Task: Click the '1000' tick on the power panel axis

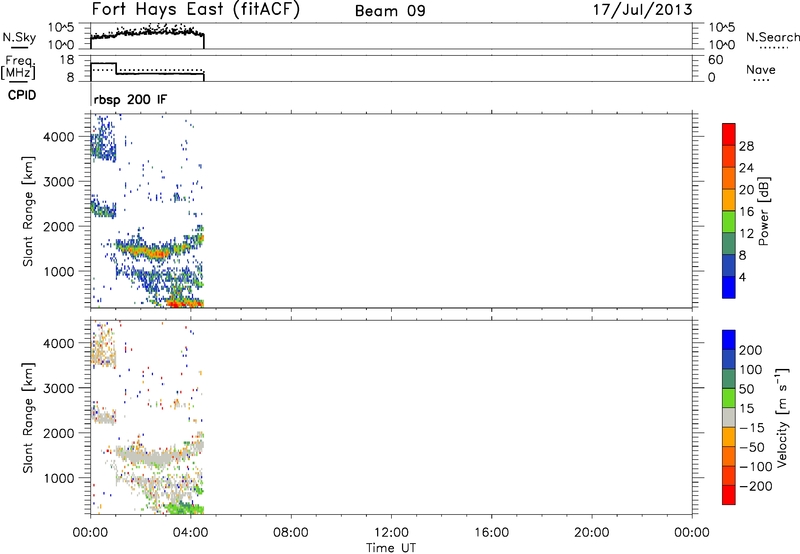Action: [x=59, y=271]
